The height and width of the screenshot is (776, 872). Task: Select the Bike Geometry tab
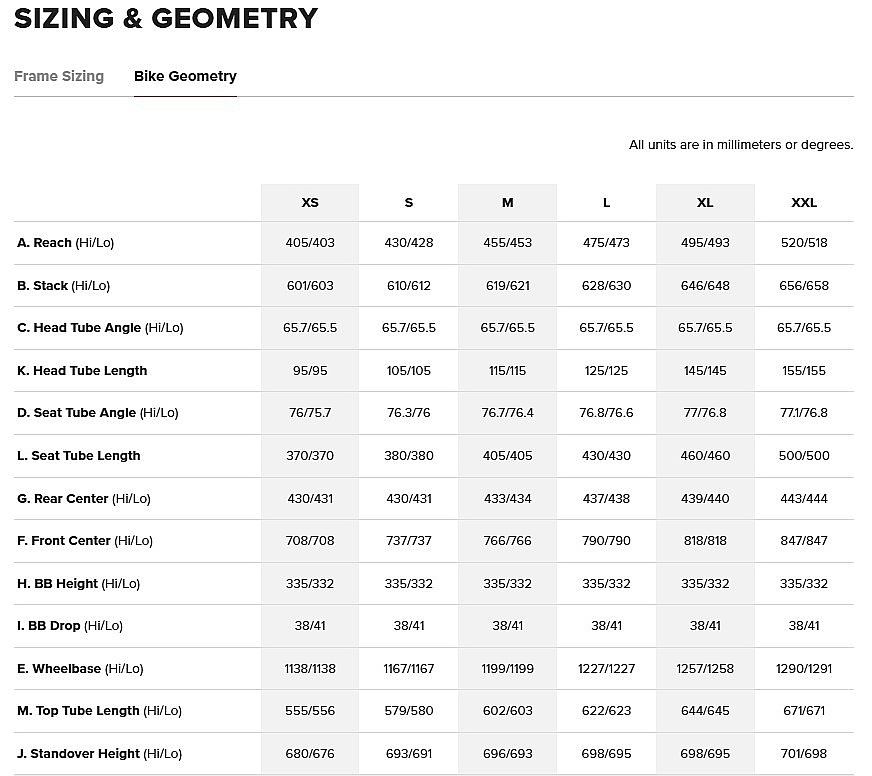(185, 76)
